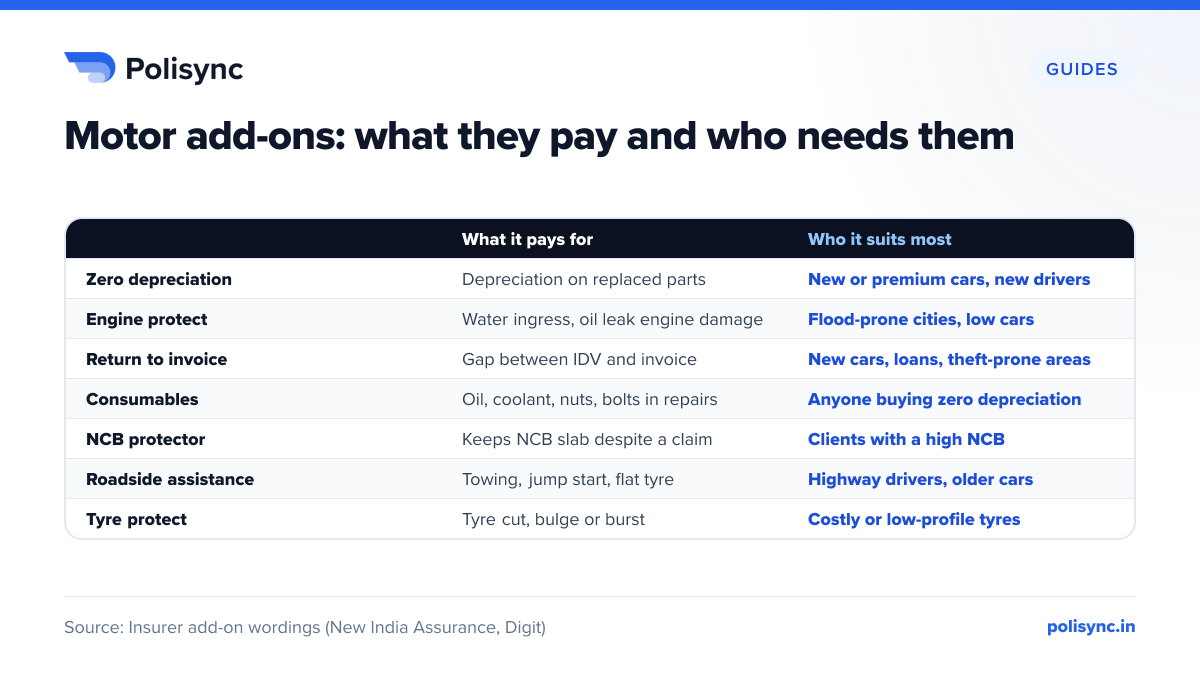The width and height of the screenshot is (1200, 675).
Task: Select "Oil, coolant, nuts, bolts in repairs" cell
Action: (590, 400)
